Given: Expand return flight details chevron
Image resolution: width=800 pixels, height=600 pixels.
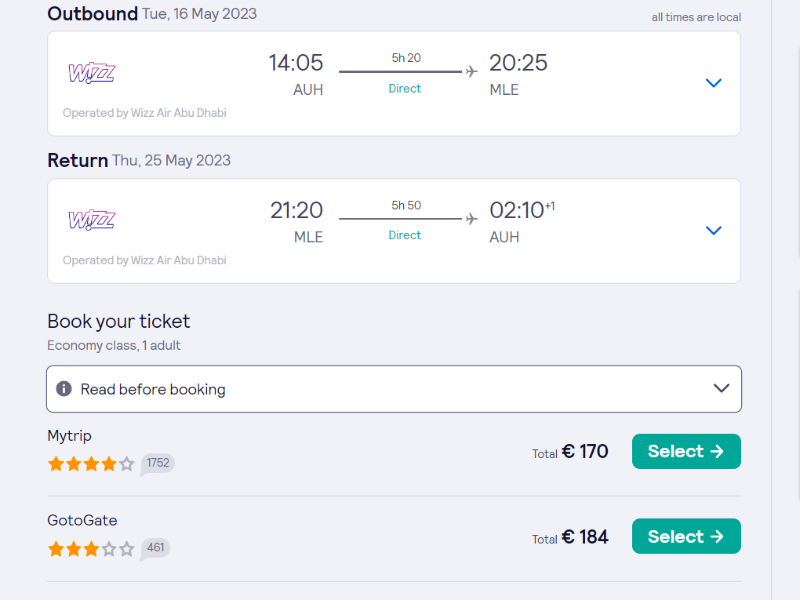Looking at the screenshot, I should coord(713,230).
